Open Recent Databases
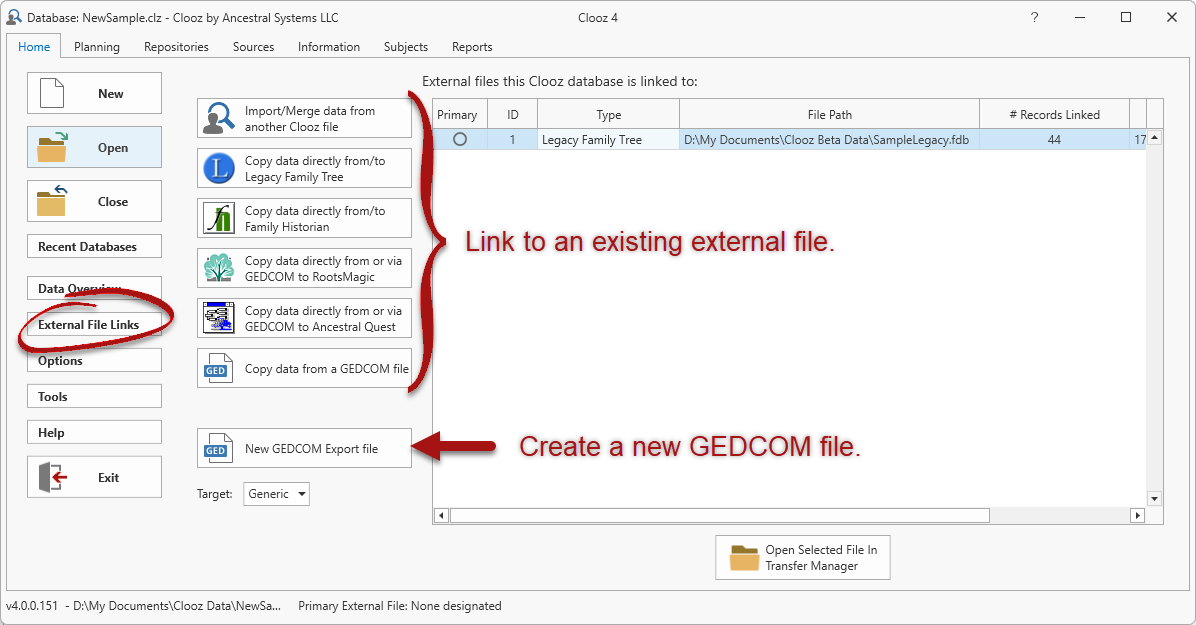 94,246
